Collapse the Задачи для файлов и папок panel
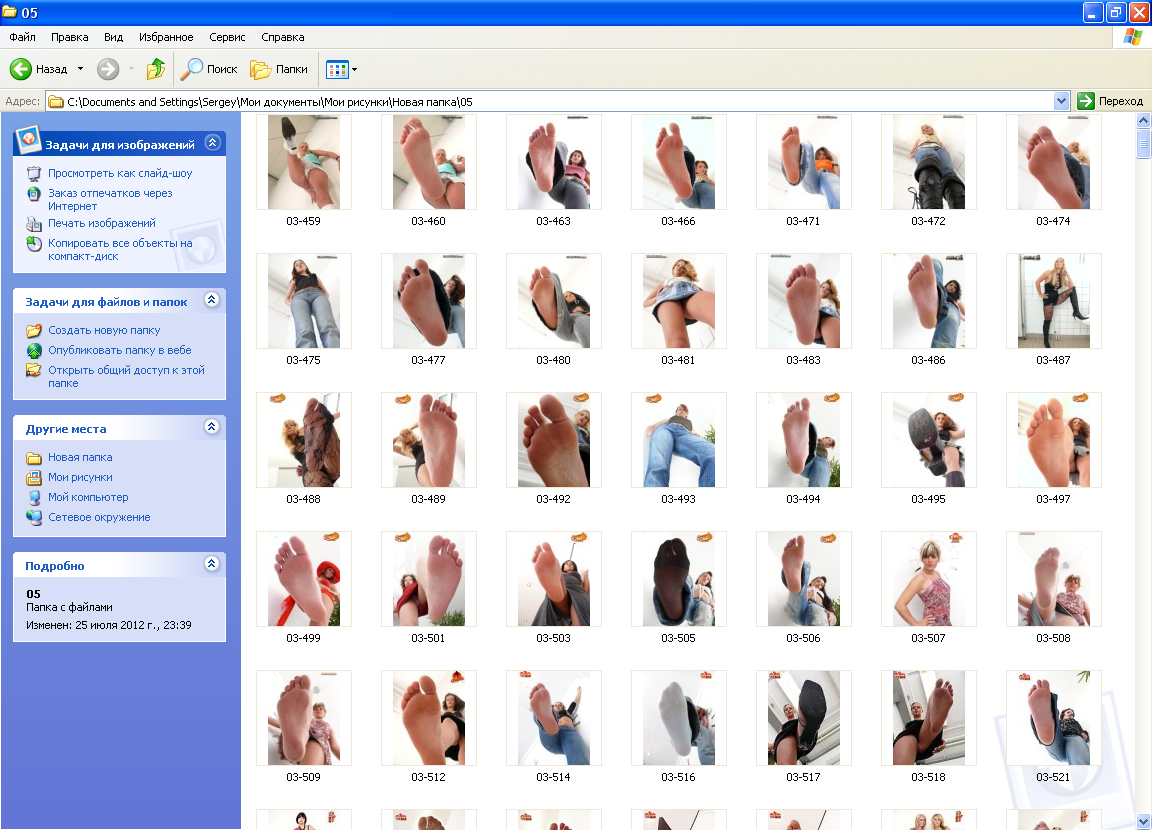Screen dimensions: 1152x830 pos(212,300)
